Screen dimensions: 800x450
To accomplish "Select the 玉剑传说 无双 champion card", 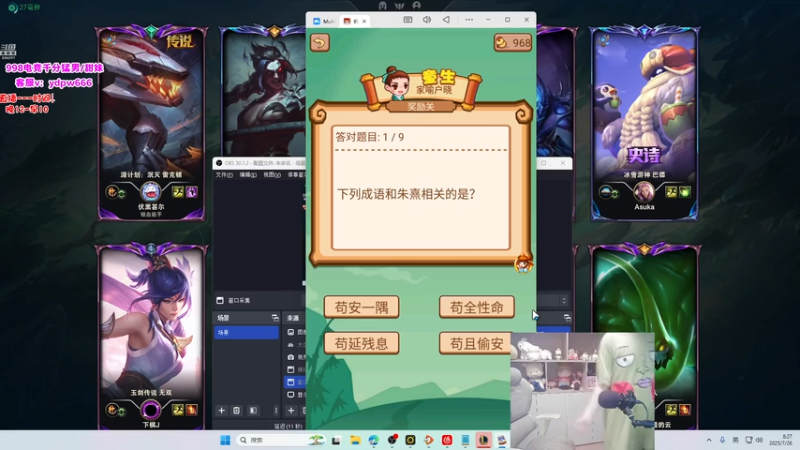I will coord(152,337).
